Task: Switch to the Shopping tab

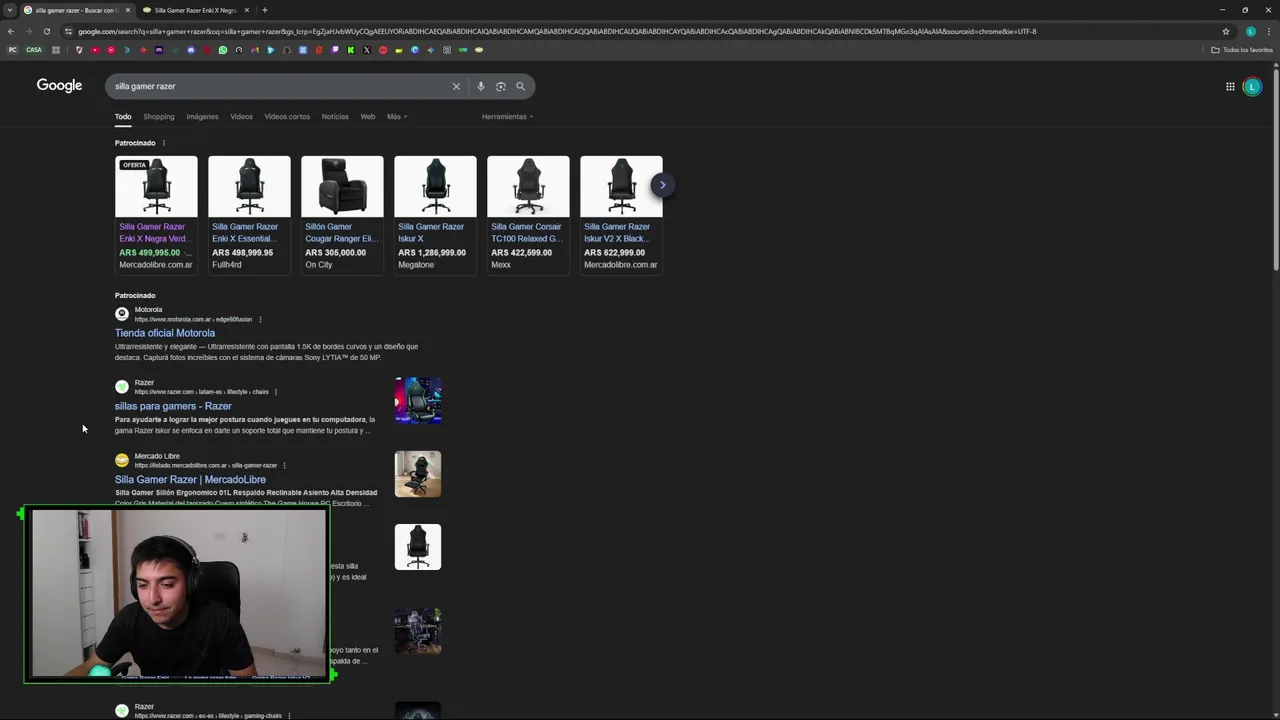Action: [x=159, y=117]
